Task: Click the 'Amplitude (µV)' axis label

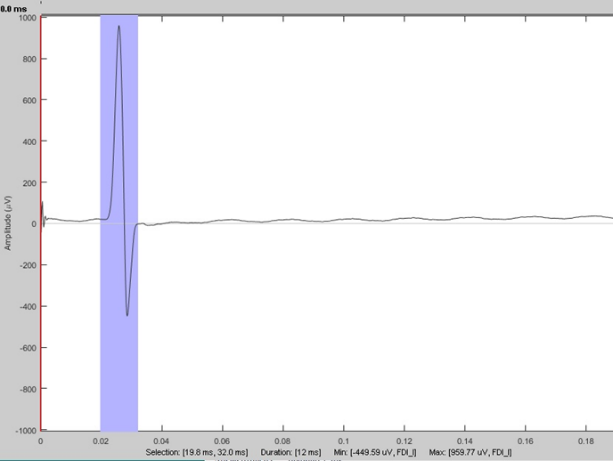Action: tap(8, 223)
